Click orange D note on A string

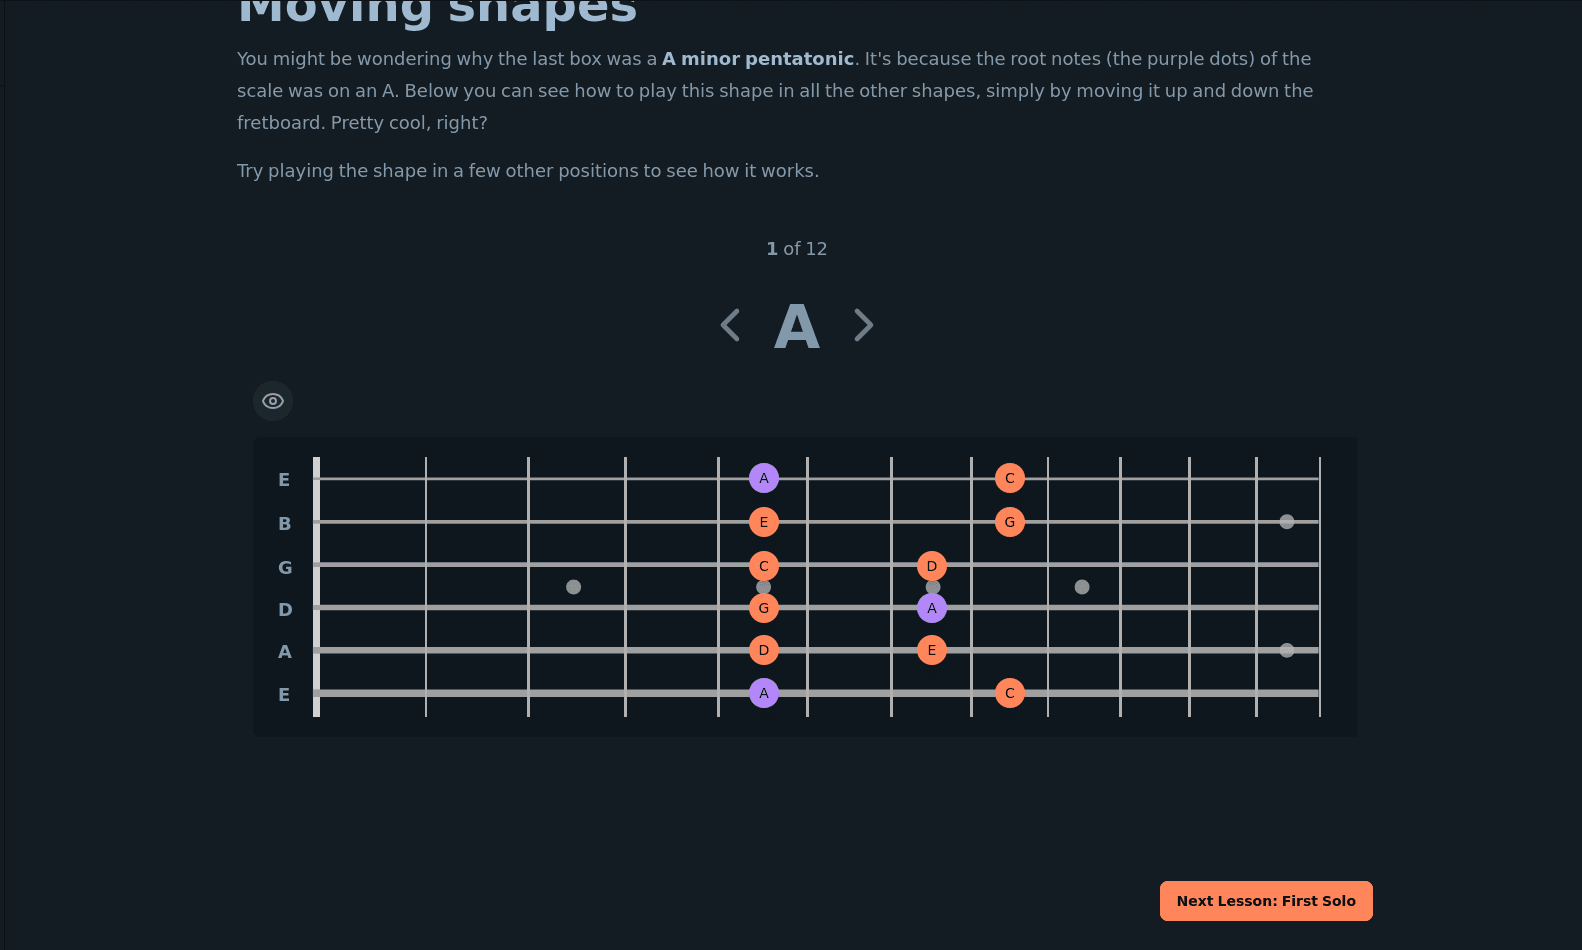764,650
